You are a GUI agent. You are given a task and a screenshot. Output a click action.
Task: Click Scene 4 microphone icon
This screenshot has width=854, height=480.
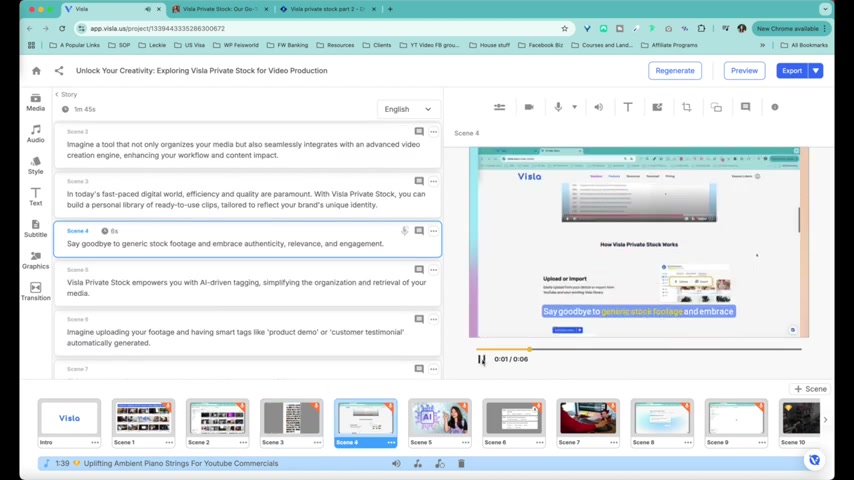[405, 231]
